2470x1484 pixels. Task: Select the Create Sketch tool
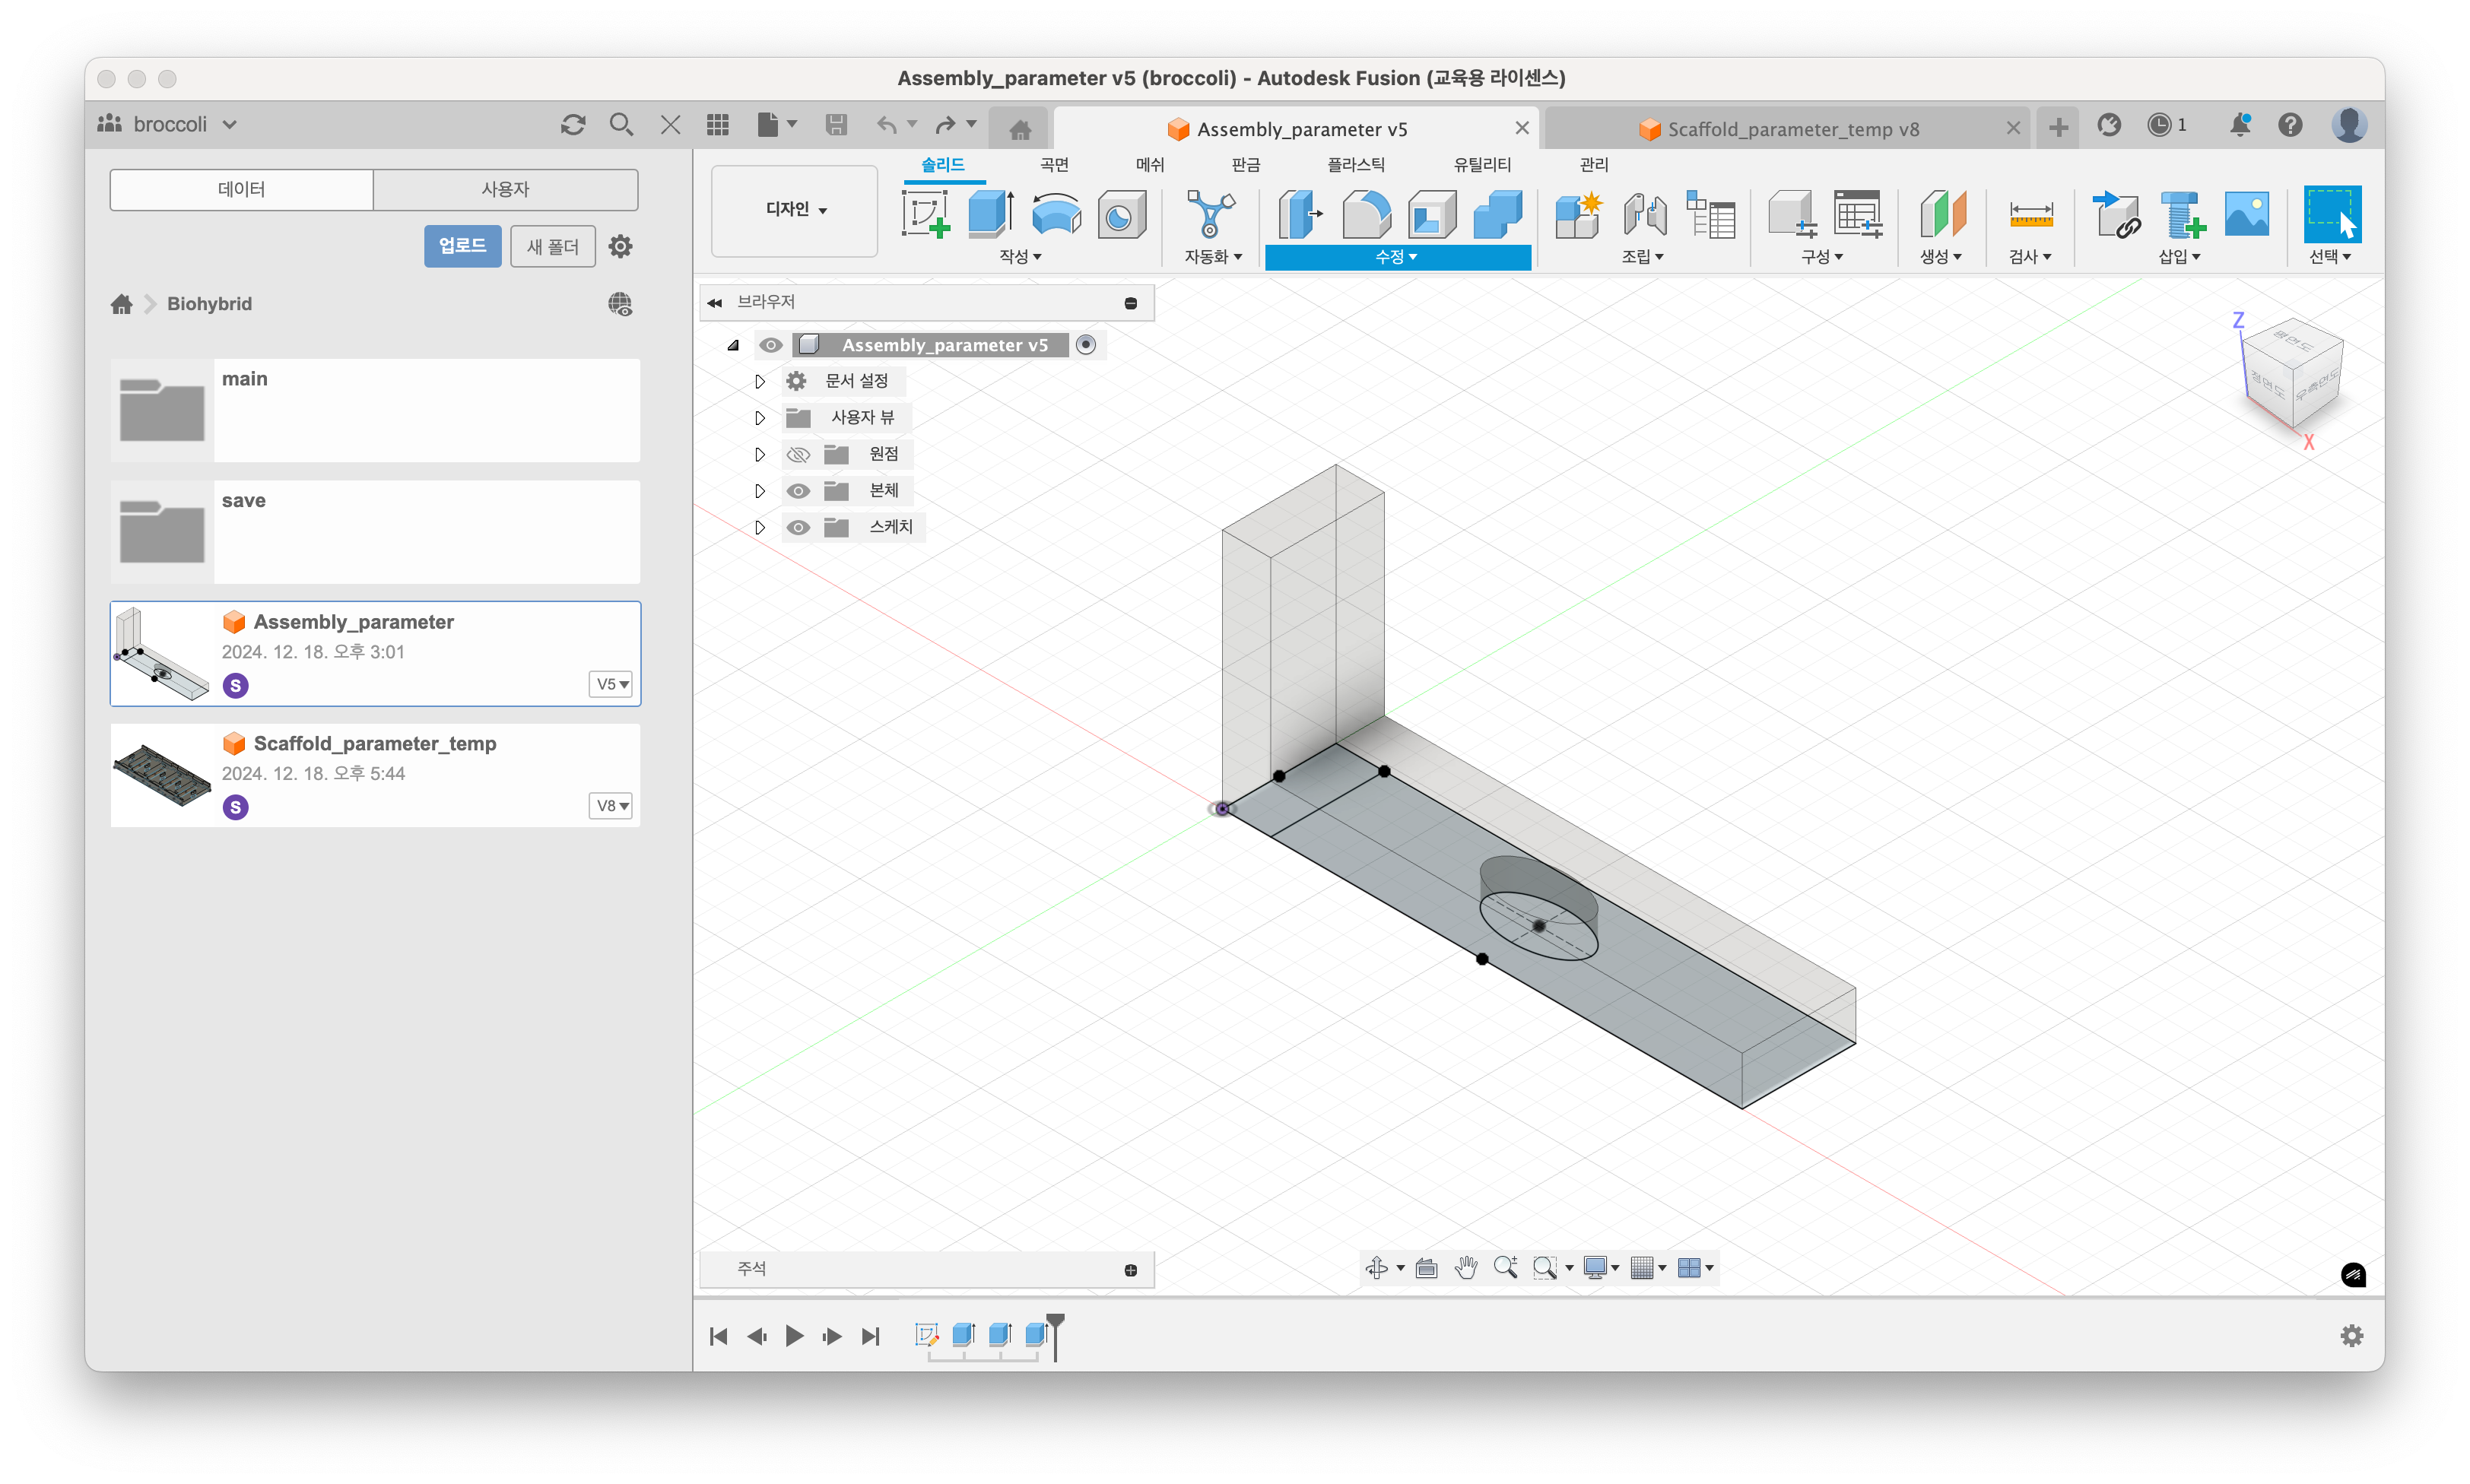click(925, 214)
